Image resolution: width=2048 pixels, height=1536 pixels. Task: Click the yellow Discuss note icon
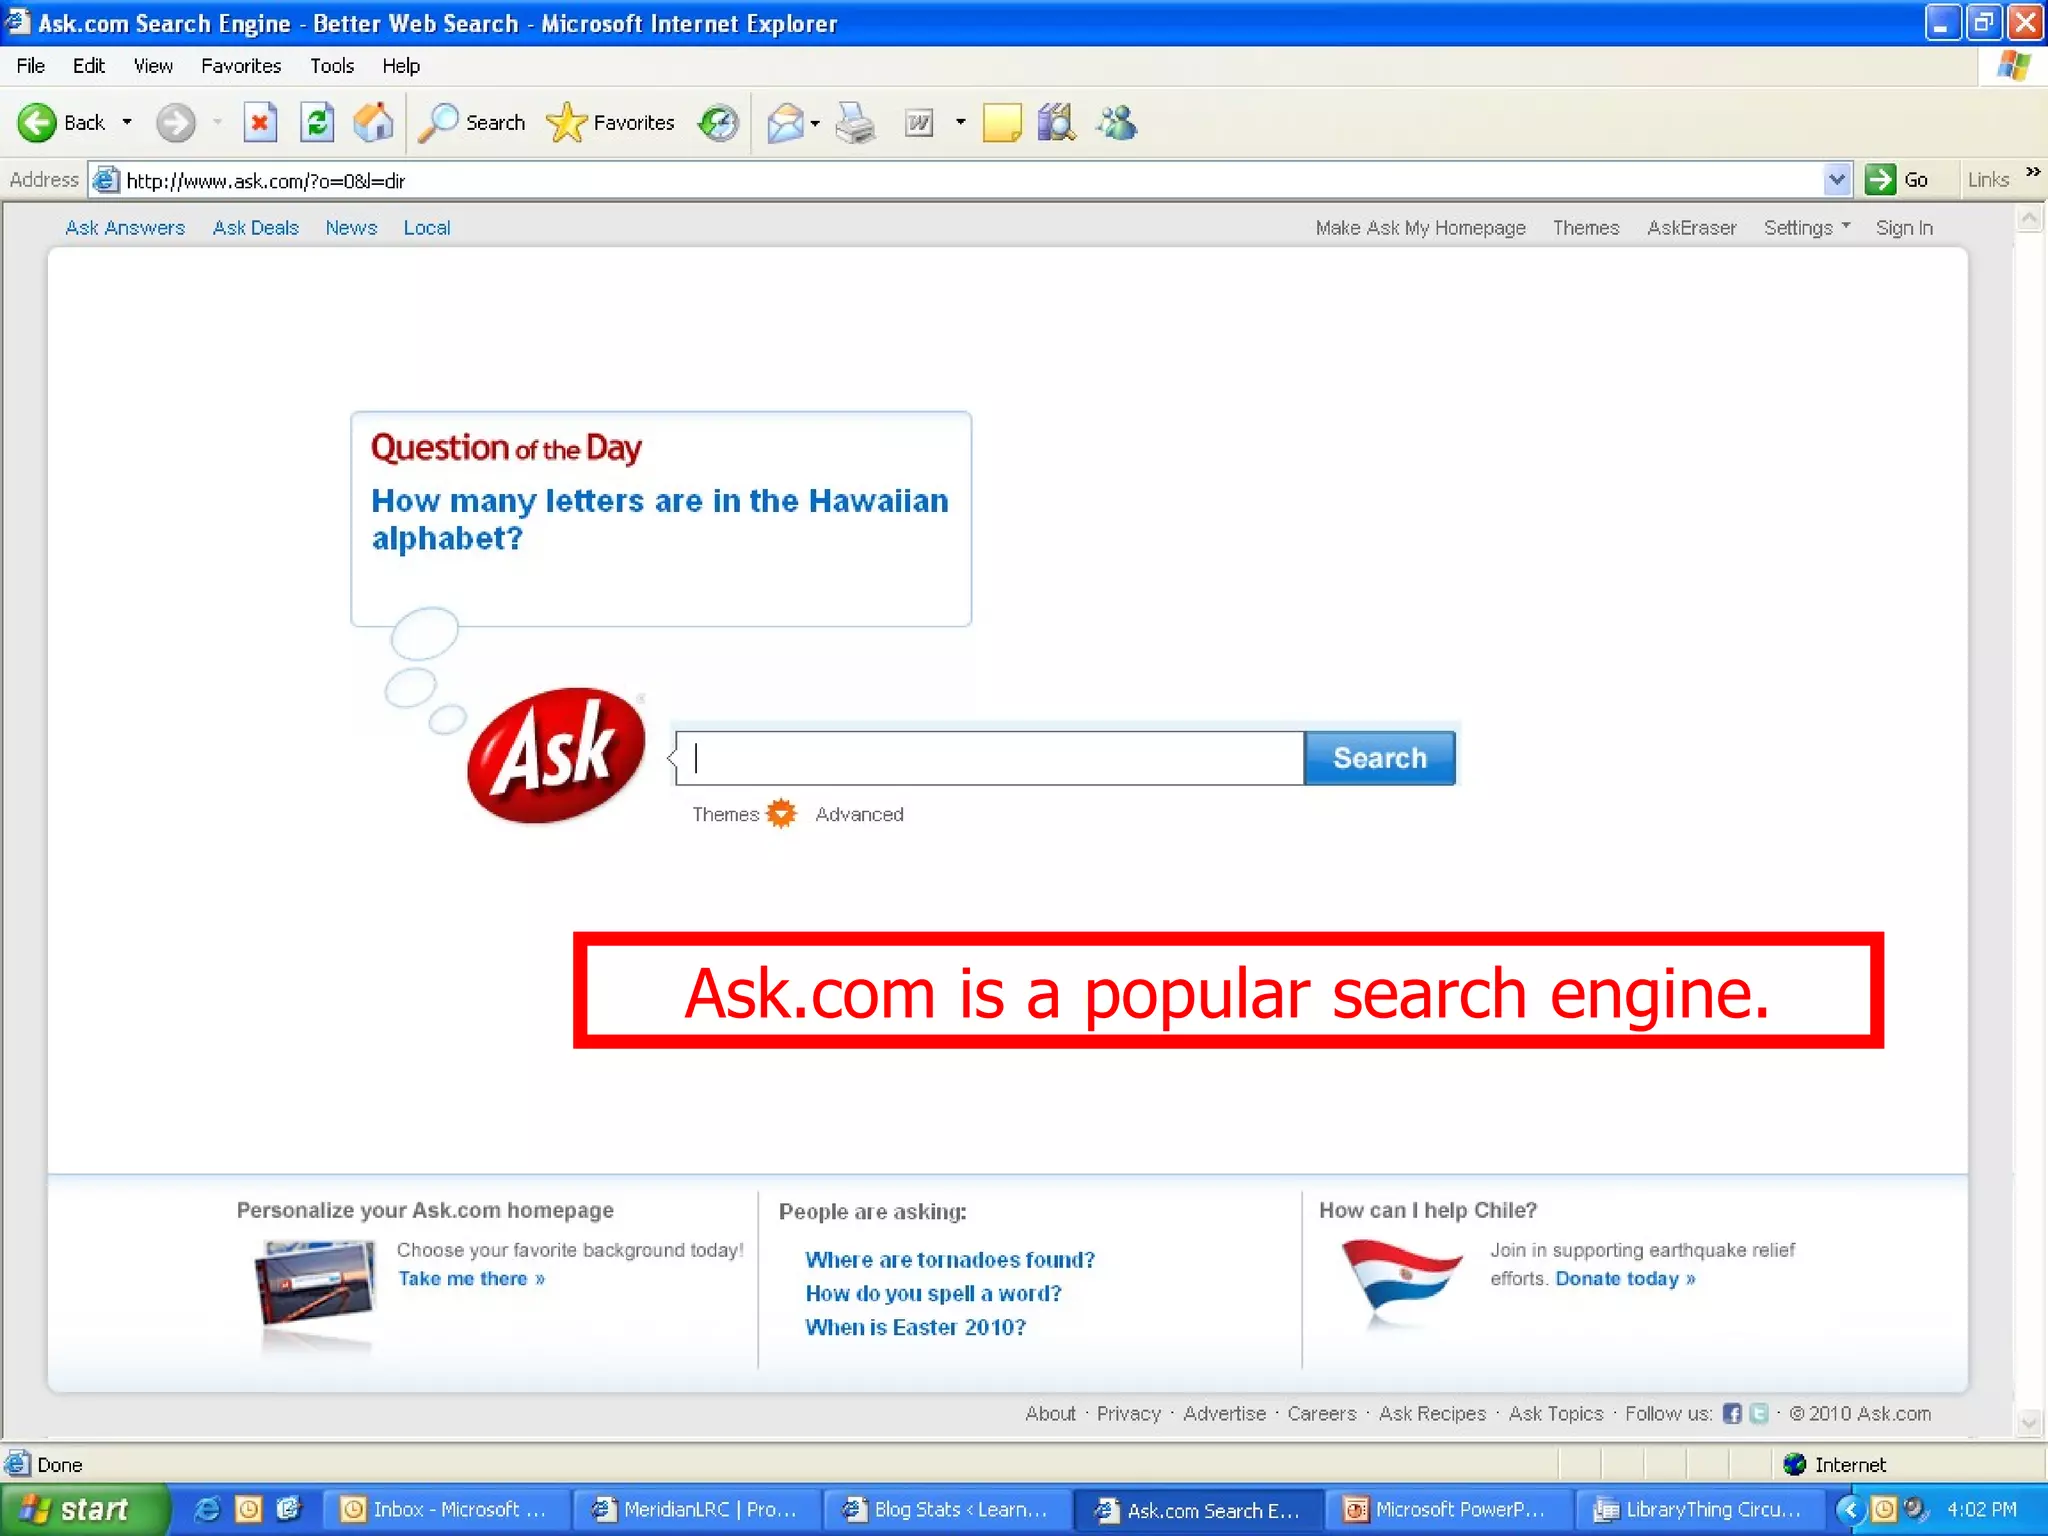click(x=1001, y=123)
